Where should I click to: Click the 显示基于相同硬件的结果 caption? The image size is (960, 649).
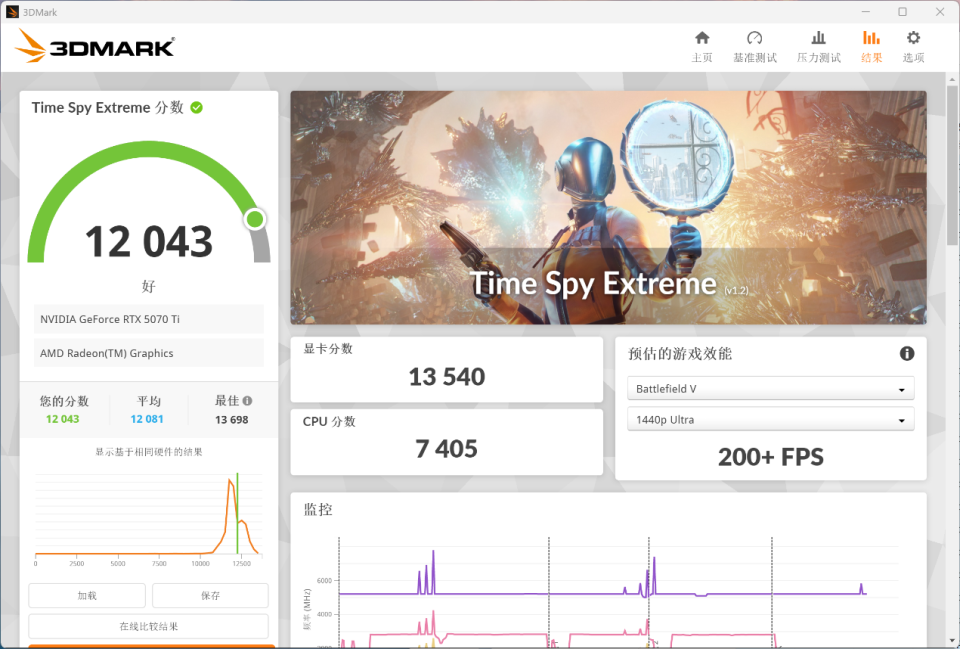149,452
